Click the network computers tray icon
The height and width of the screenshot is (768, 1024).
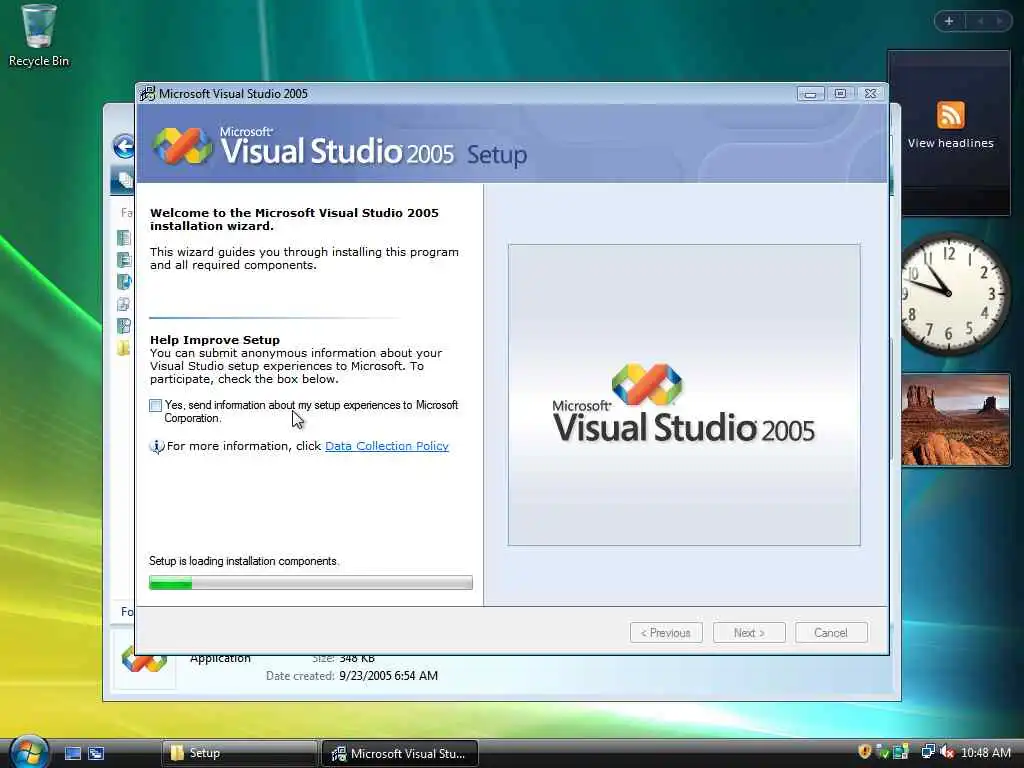928,752
